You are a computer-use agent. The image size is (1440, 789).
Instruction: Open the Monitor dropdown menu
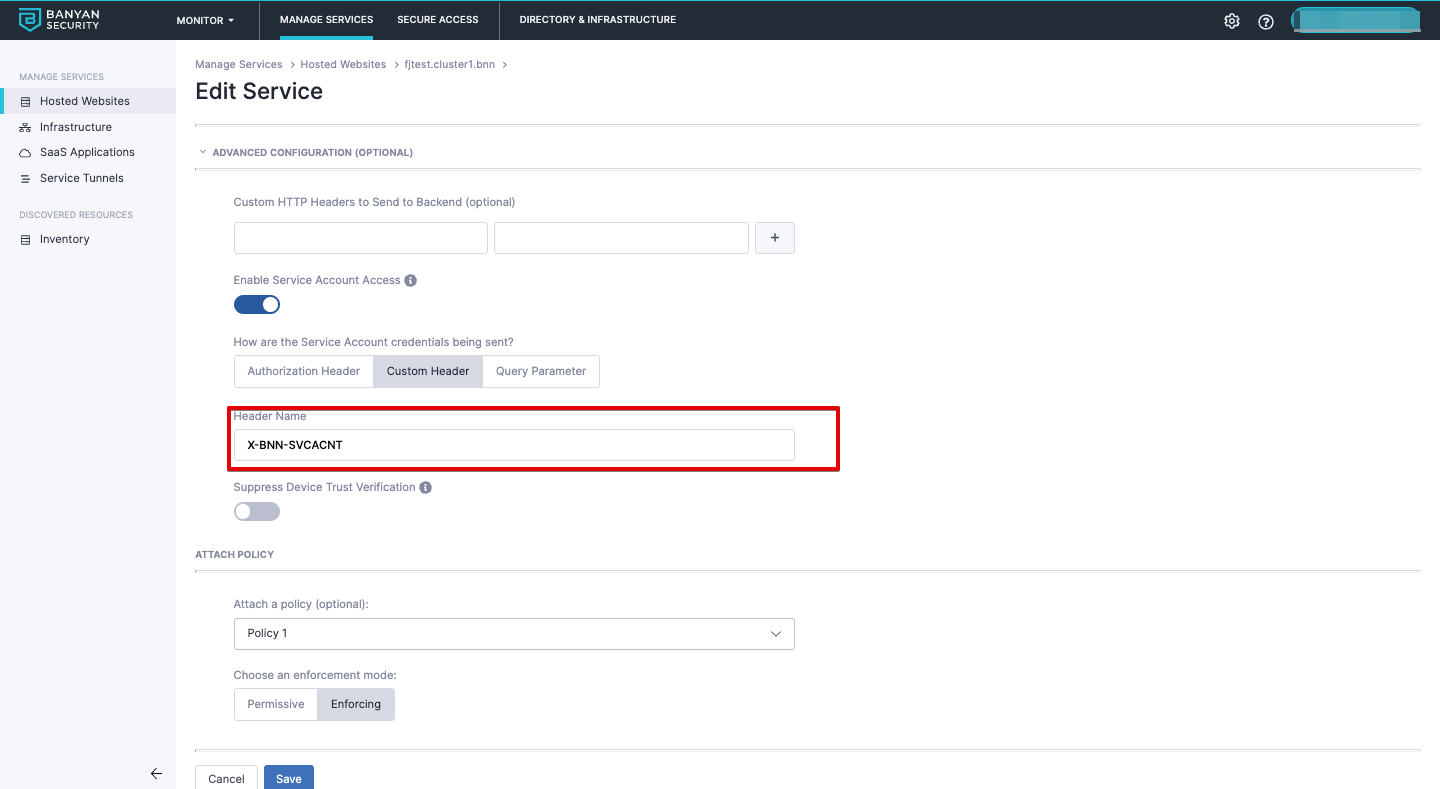point(205,20)
